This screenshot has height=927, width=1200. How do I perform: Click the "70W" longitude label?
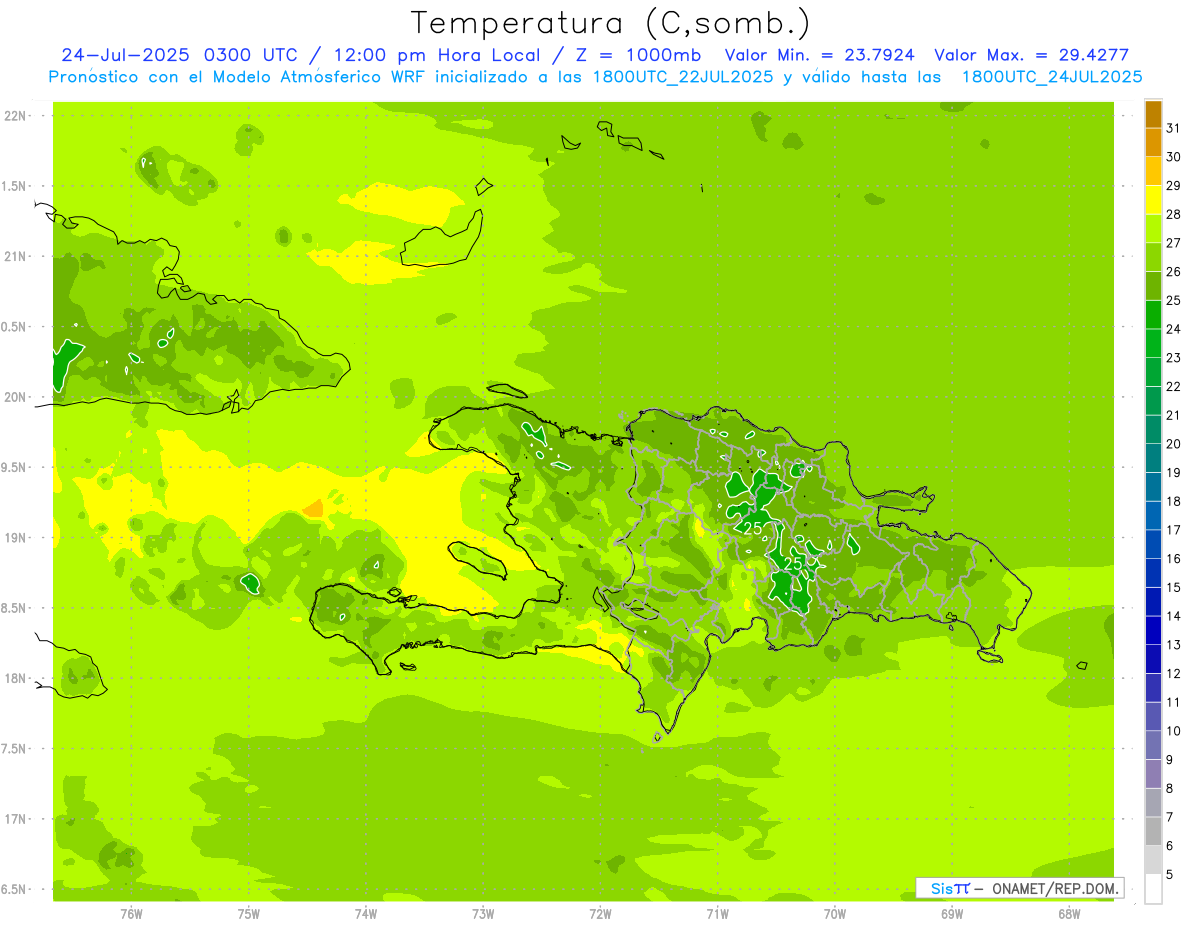click(x=835, y=914)
